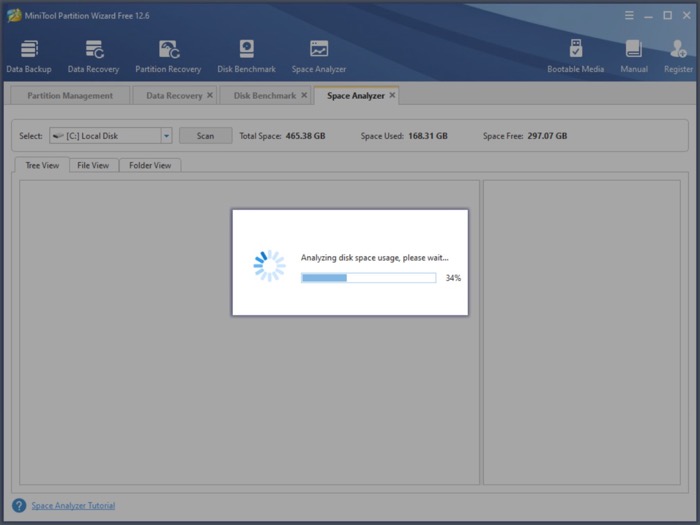Click the spinning loading indicator

[269, 266]
